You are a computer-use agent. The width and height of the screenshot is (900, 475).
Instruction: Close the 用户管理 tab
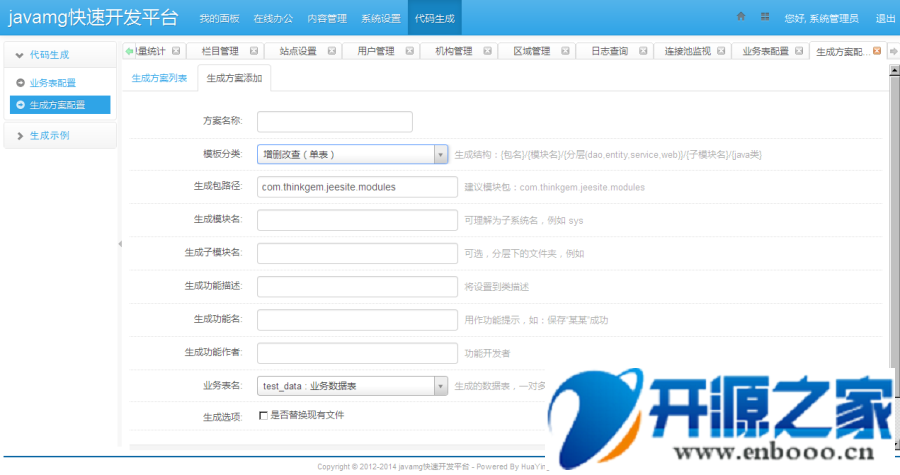(x=410, y=51)
